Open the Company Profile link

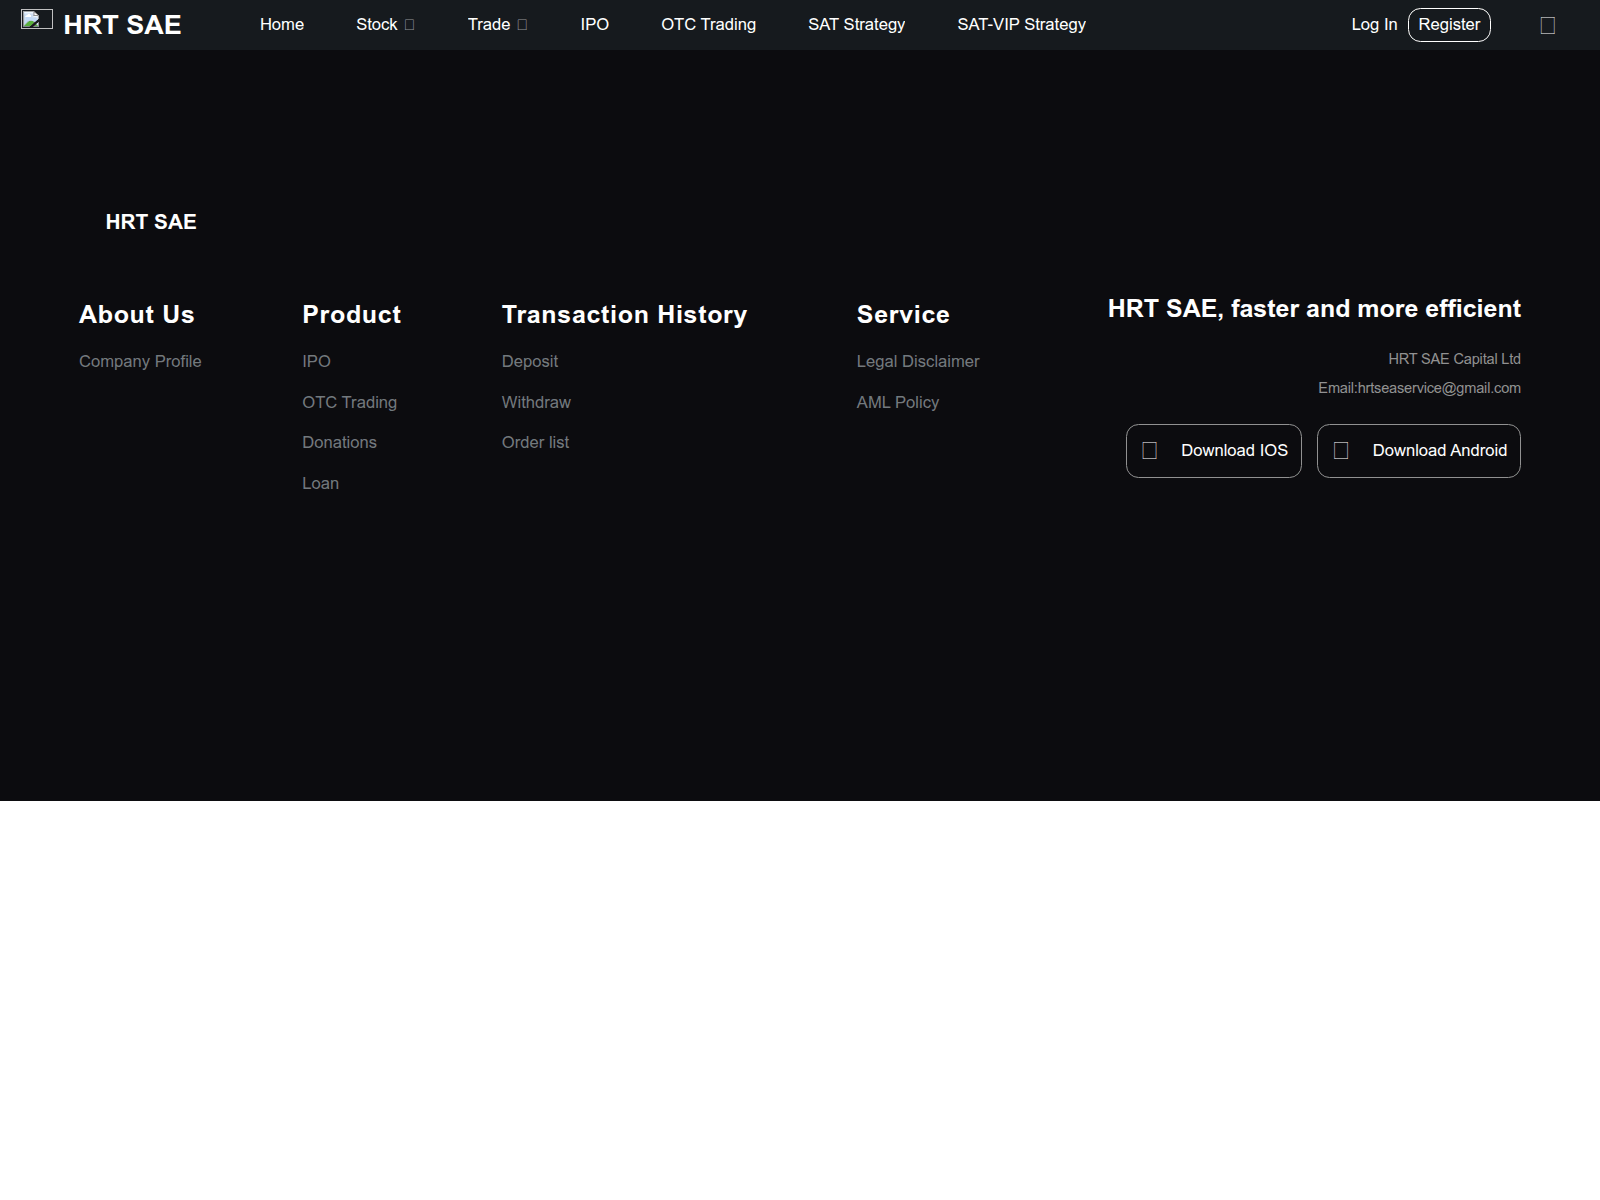[x=140, y=361]
